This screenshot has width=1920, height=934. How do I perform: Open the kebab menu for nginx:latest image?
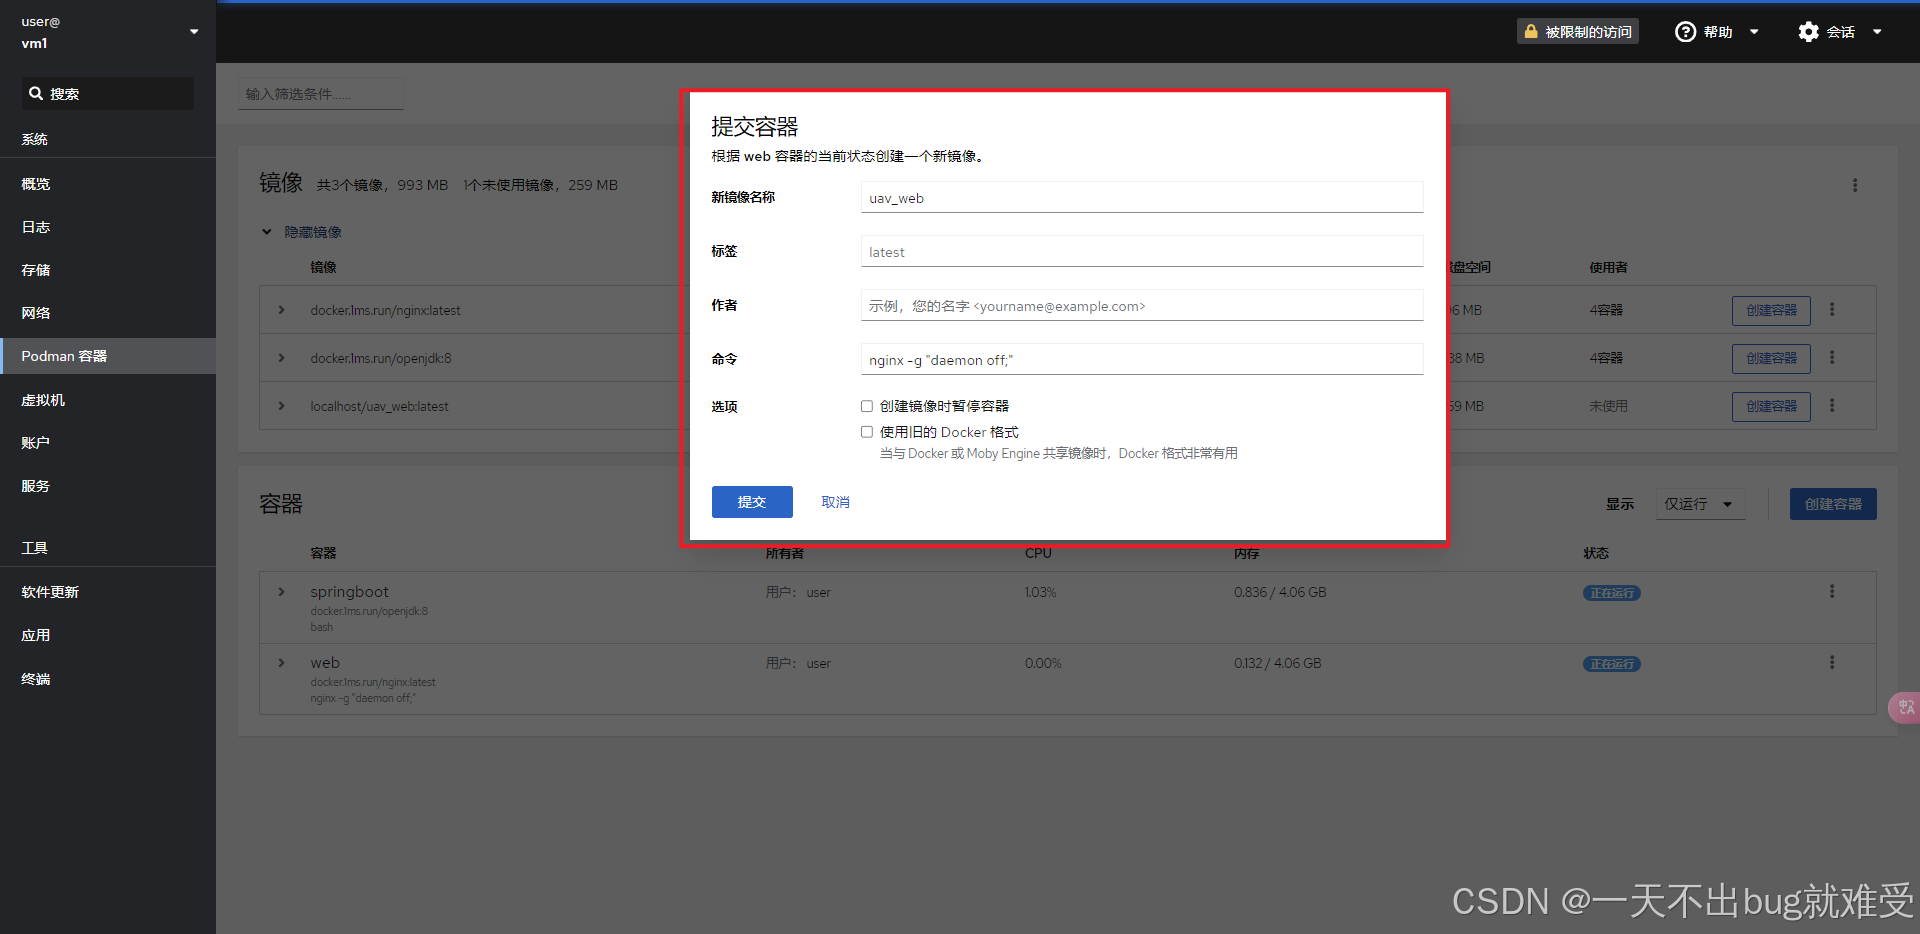(1833, 309)
